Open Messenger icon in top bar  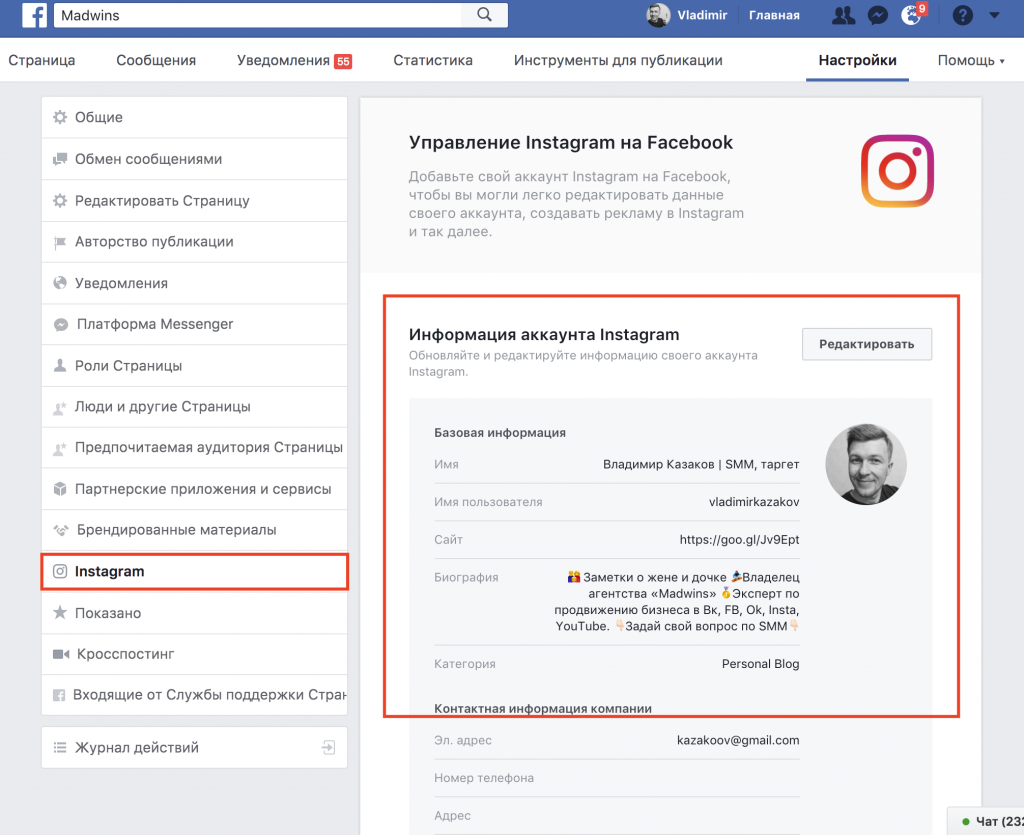(x=877, y=15)
